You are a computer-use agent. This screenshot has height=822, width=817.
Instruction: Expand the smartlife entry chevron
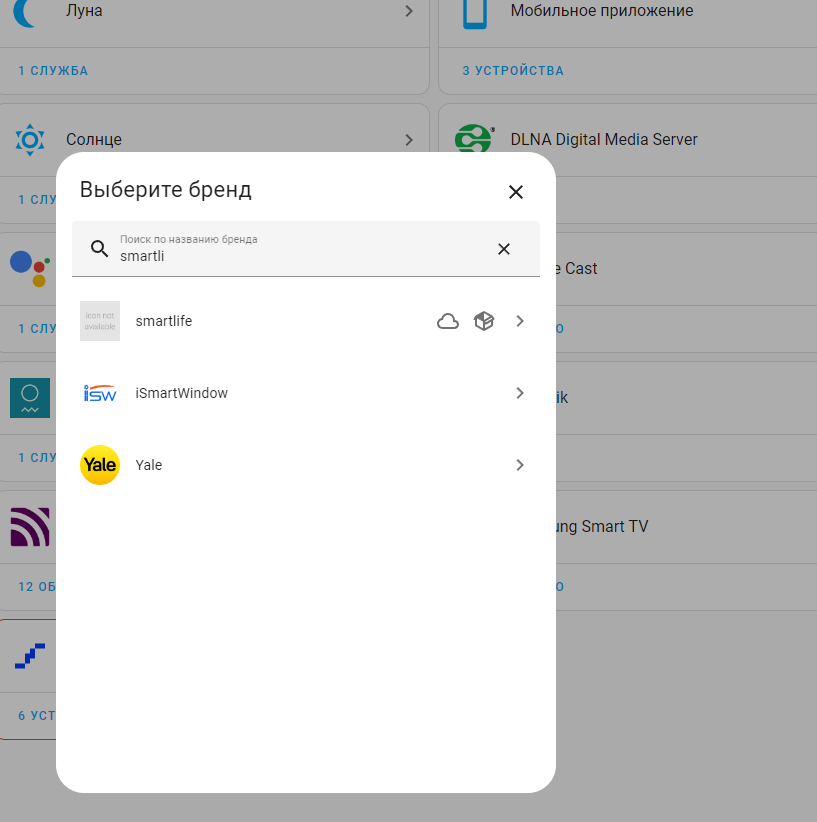point(520,321)
